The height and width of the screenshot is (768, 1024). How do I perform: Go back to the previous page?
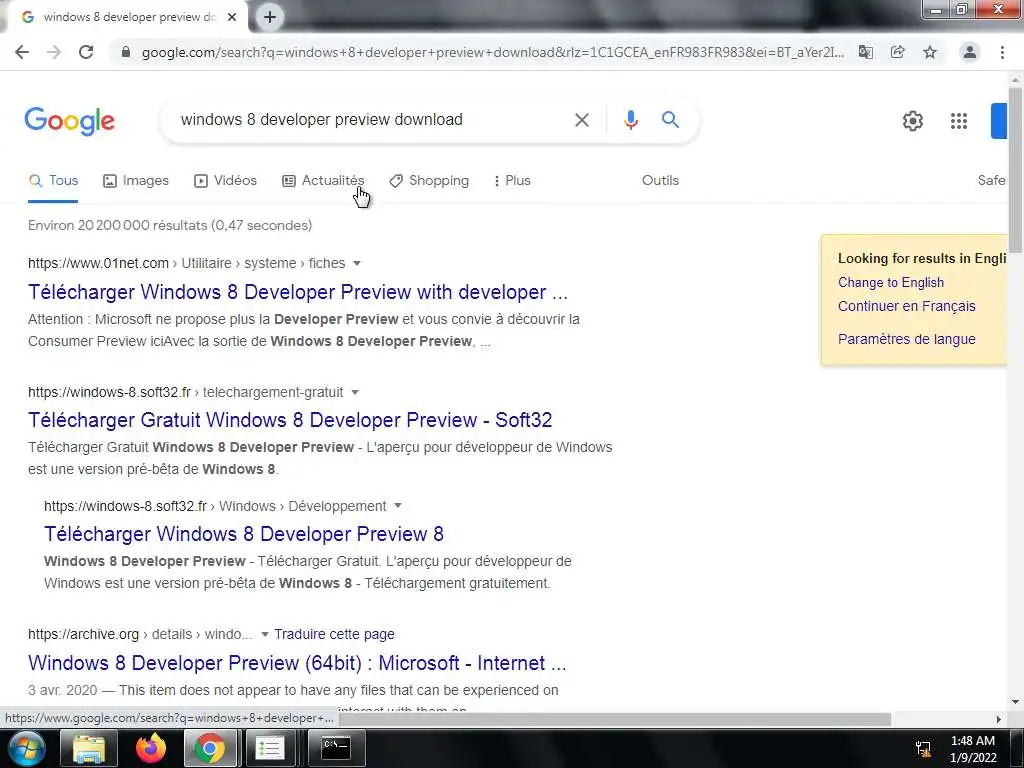click(22, 52)
